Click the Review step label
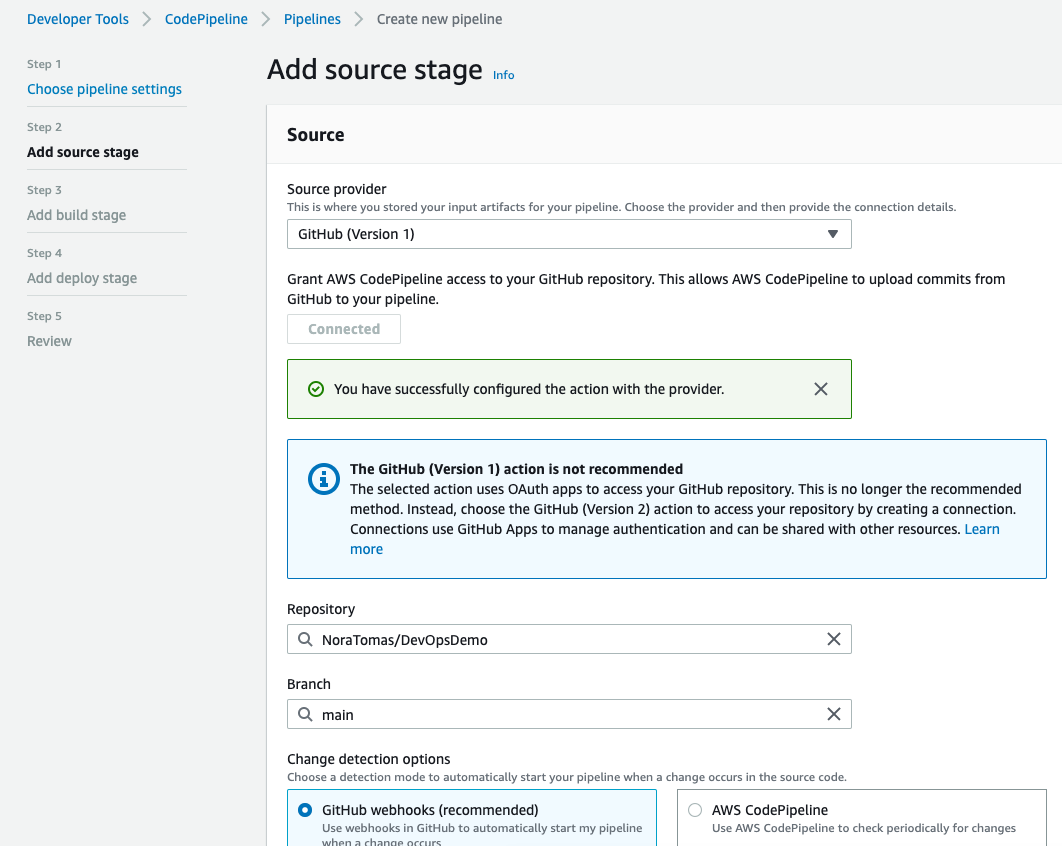The width and height of the screenshot is (1062, 846). (49, 341)
